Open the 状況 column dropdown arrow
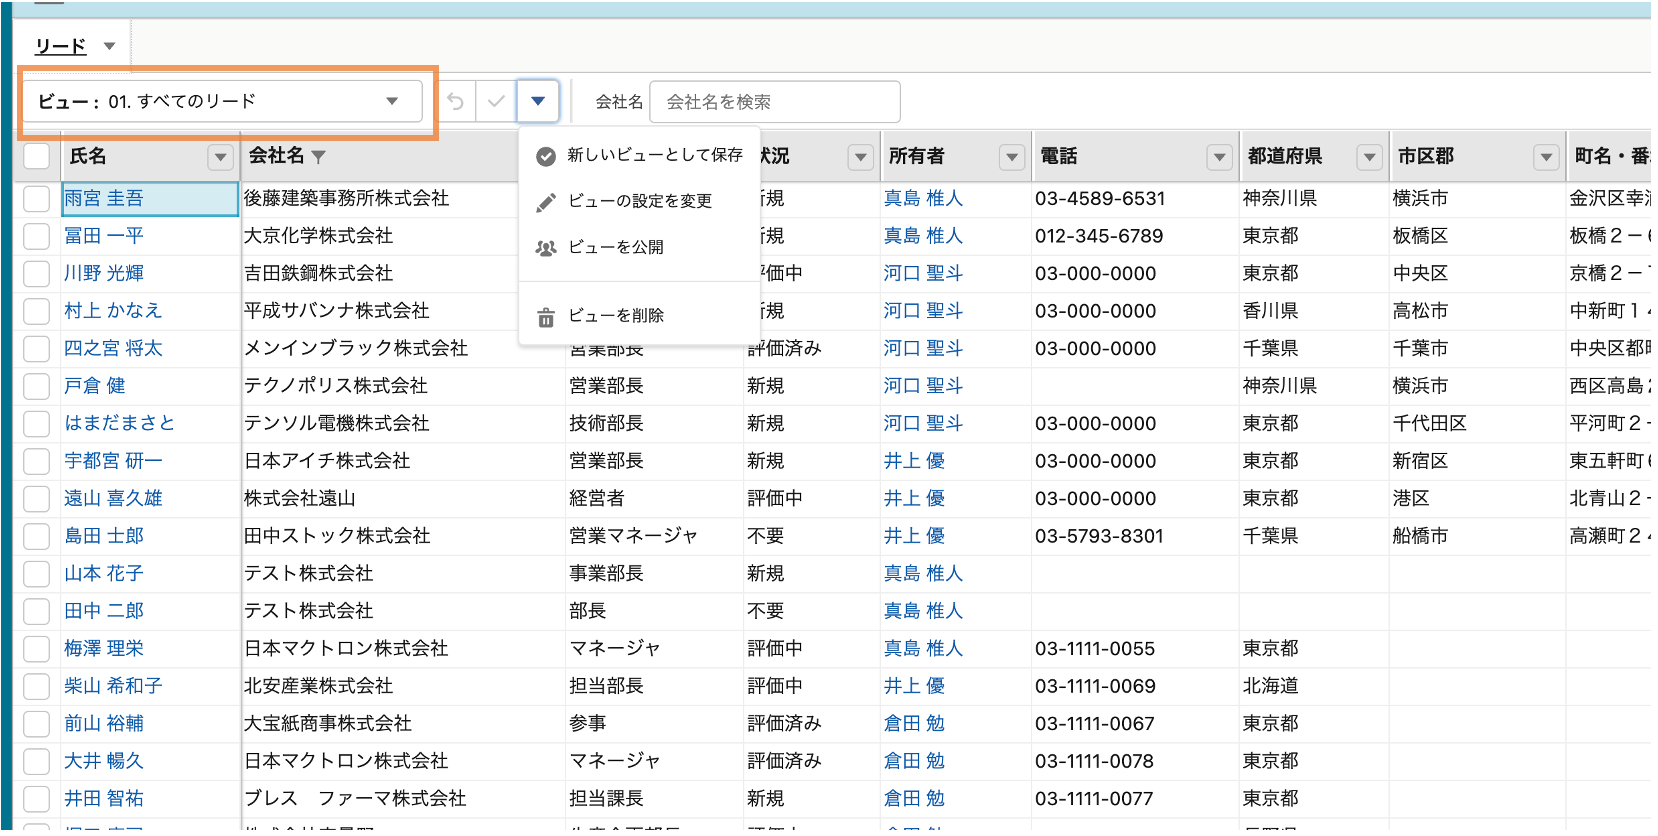 pos(861,157)
